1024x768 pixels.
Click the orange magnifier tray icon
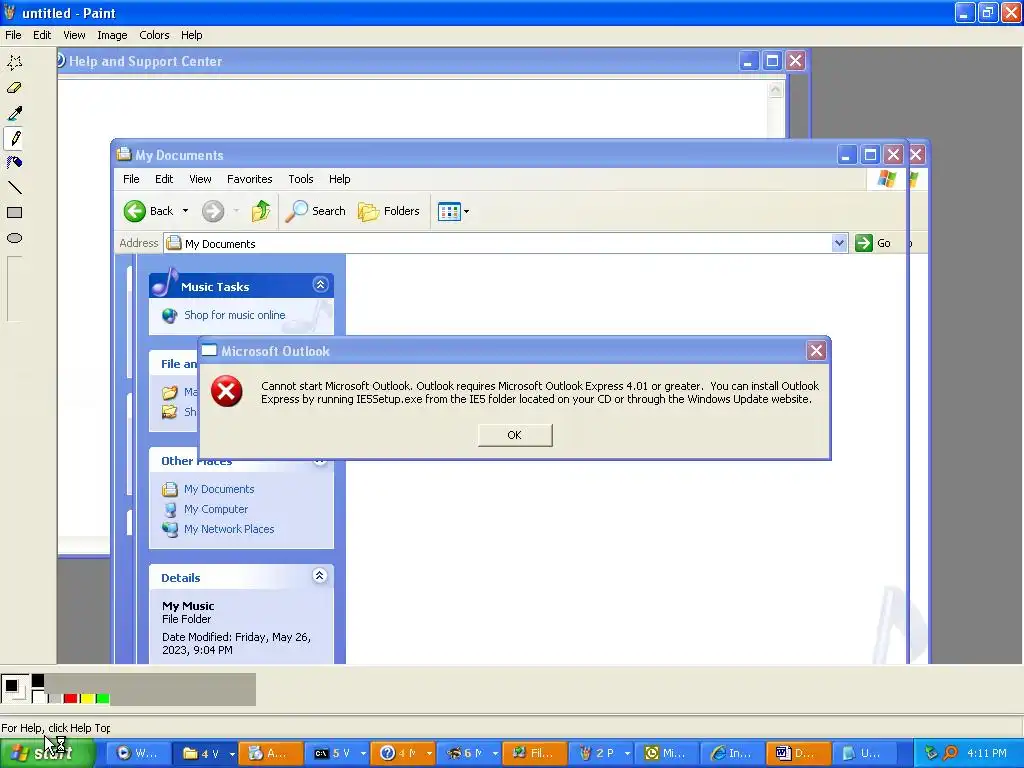point(950,753)
